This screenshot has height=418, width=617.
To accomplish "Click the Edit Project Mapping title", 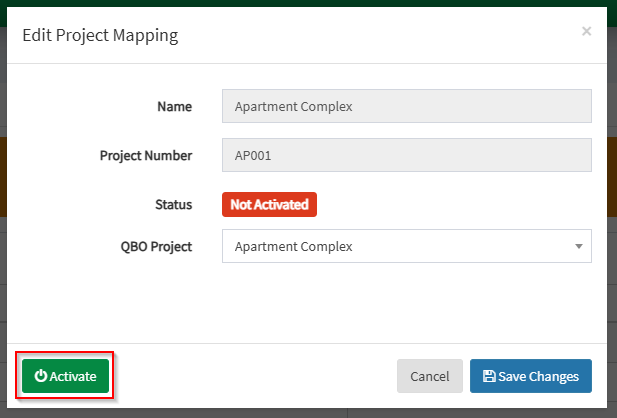I will pyautogui.click(x=100, y=35).
